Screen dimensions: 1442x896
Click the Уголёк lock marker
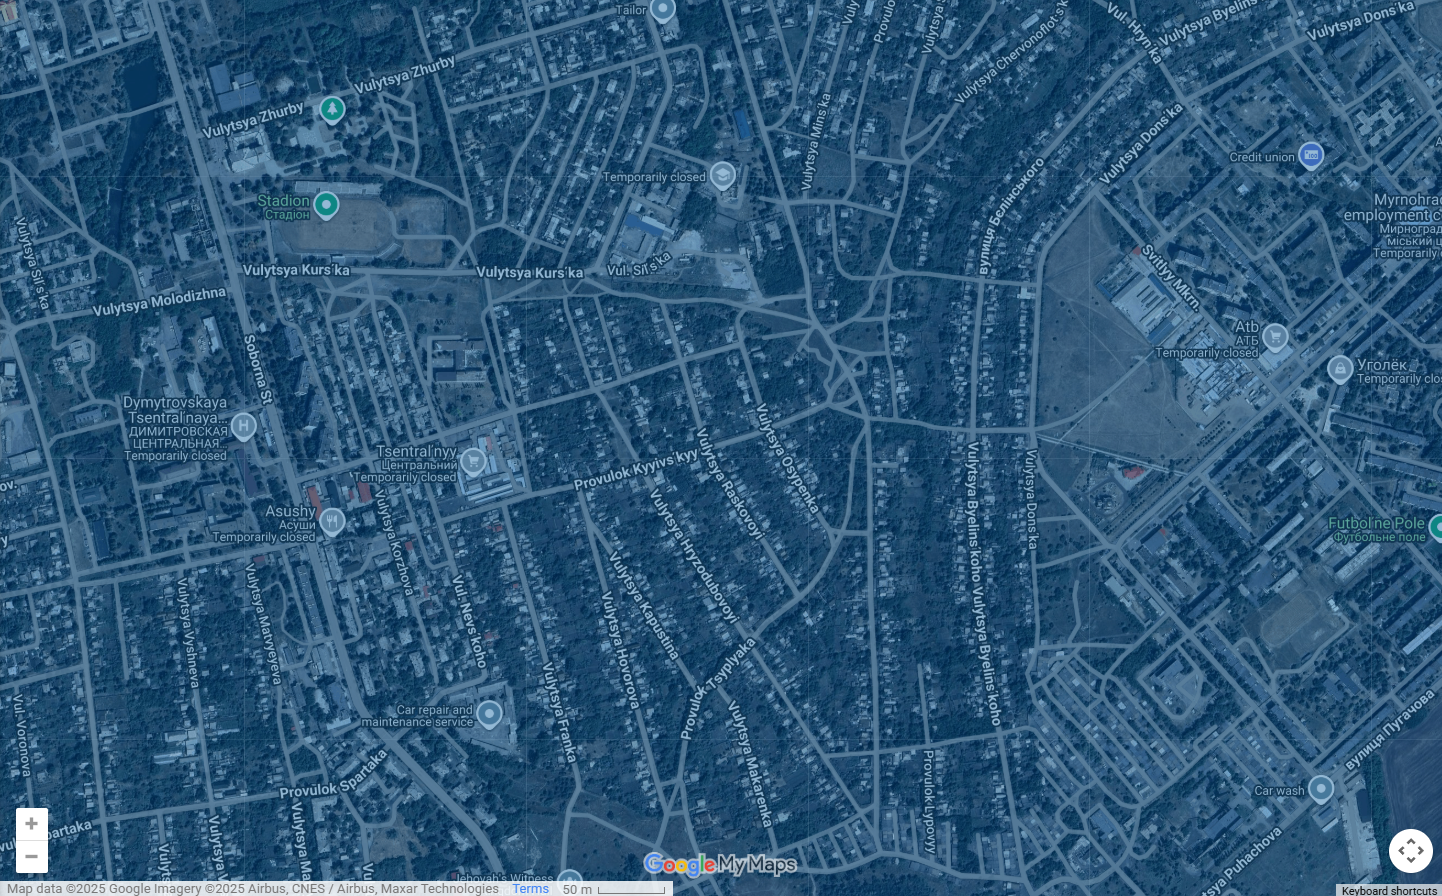[x=1340, y=369]
